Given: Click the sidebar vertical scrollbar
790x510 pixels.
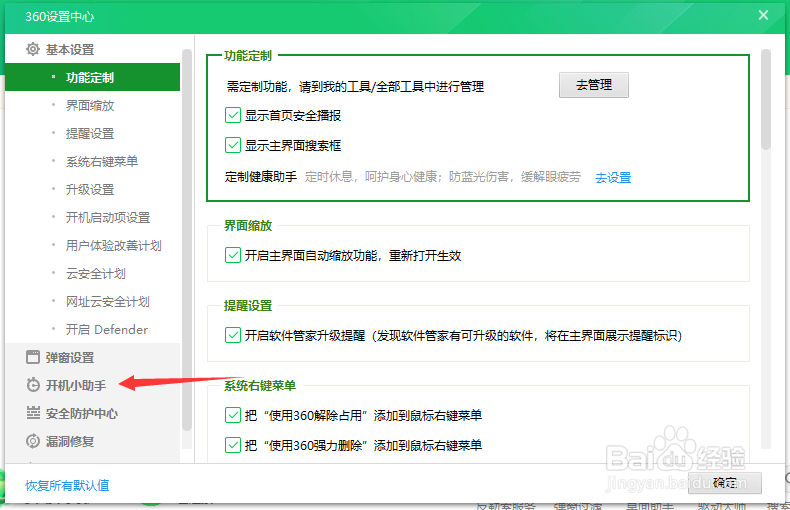Looking at the screenshot, I should 186,239.
